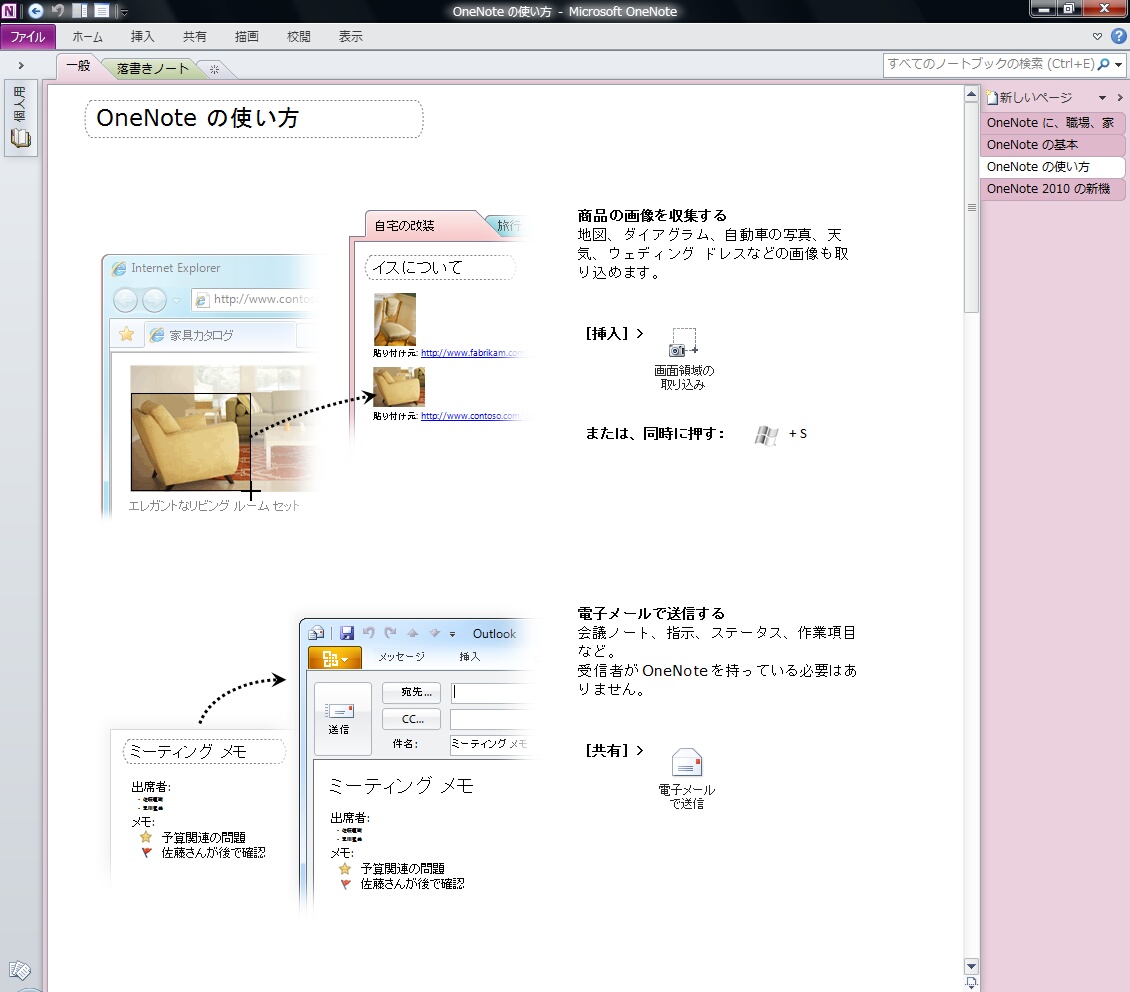Click the vertical scrollbar thumb
The image size is (1130, 992).
pos(971,207)
